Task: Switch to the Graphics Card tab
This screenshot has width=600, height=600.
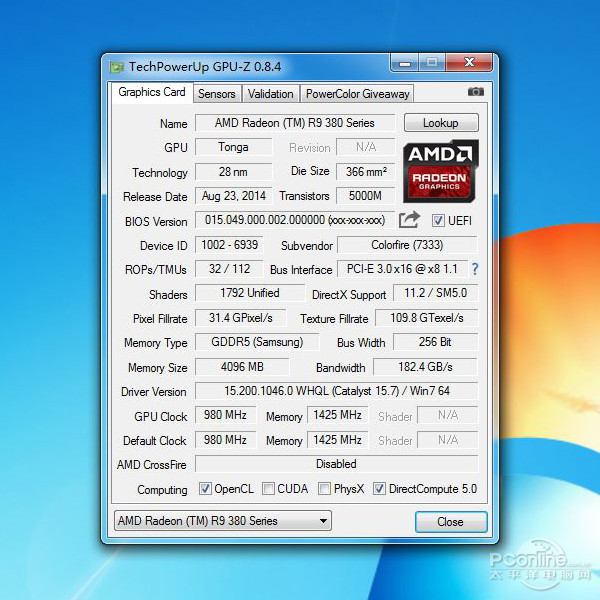Action: (152, 92)
